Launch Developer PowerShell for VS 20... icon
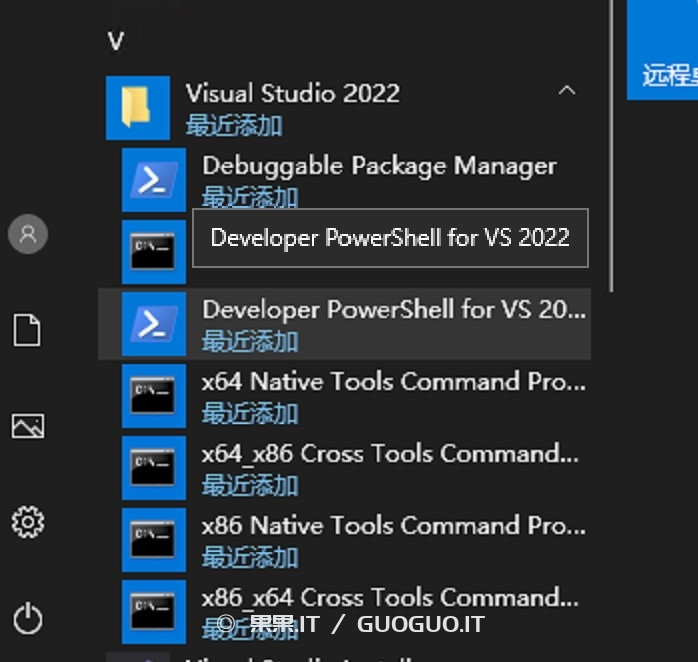 click(x=154, y=324)
